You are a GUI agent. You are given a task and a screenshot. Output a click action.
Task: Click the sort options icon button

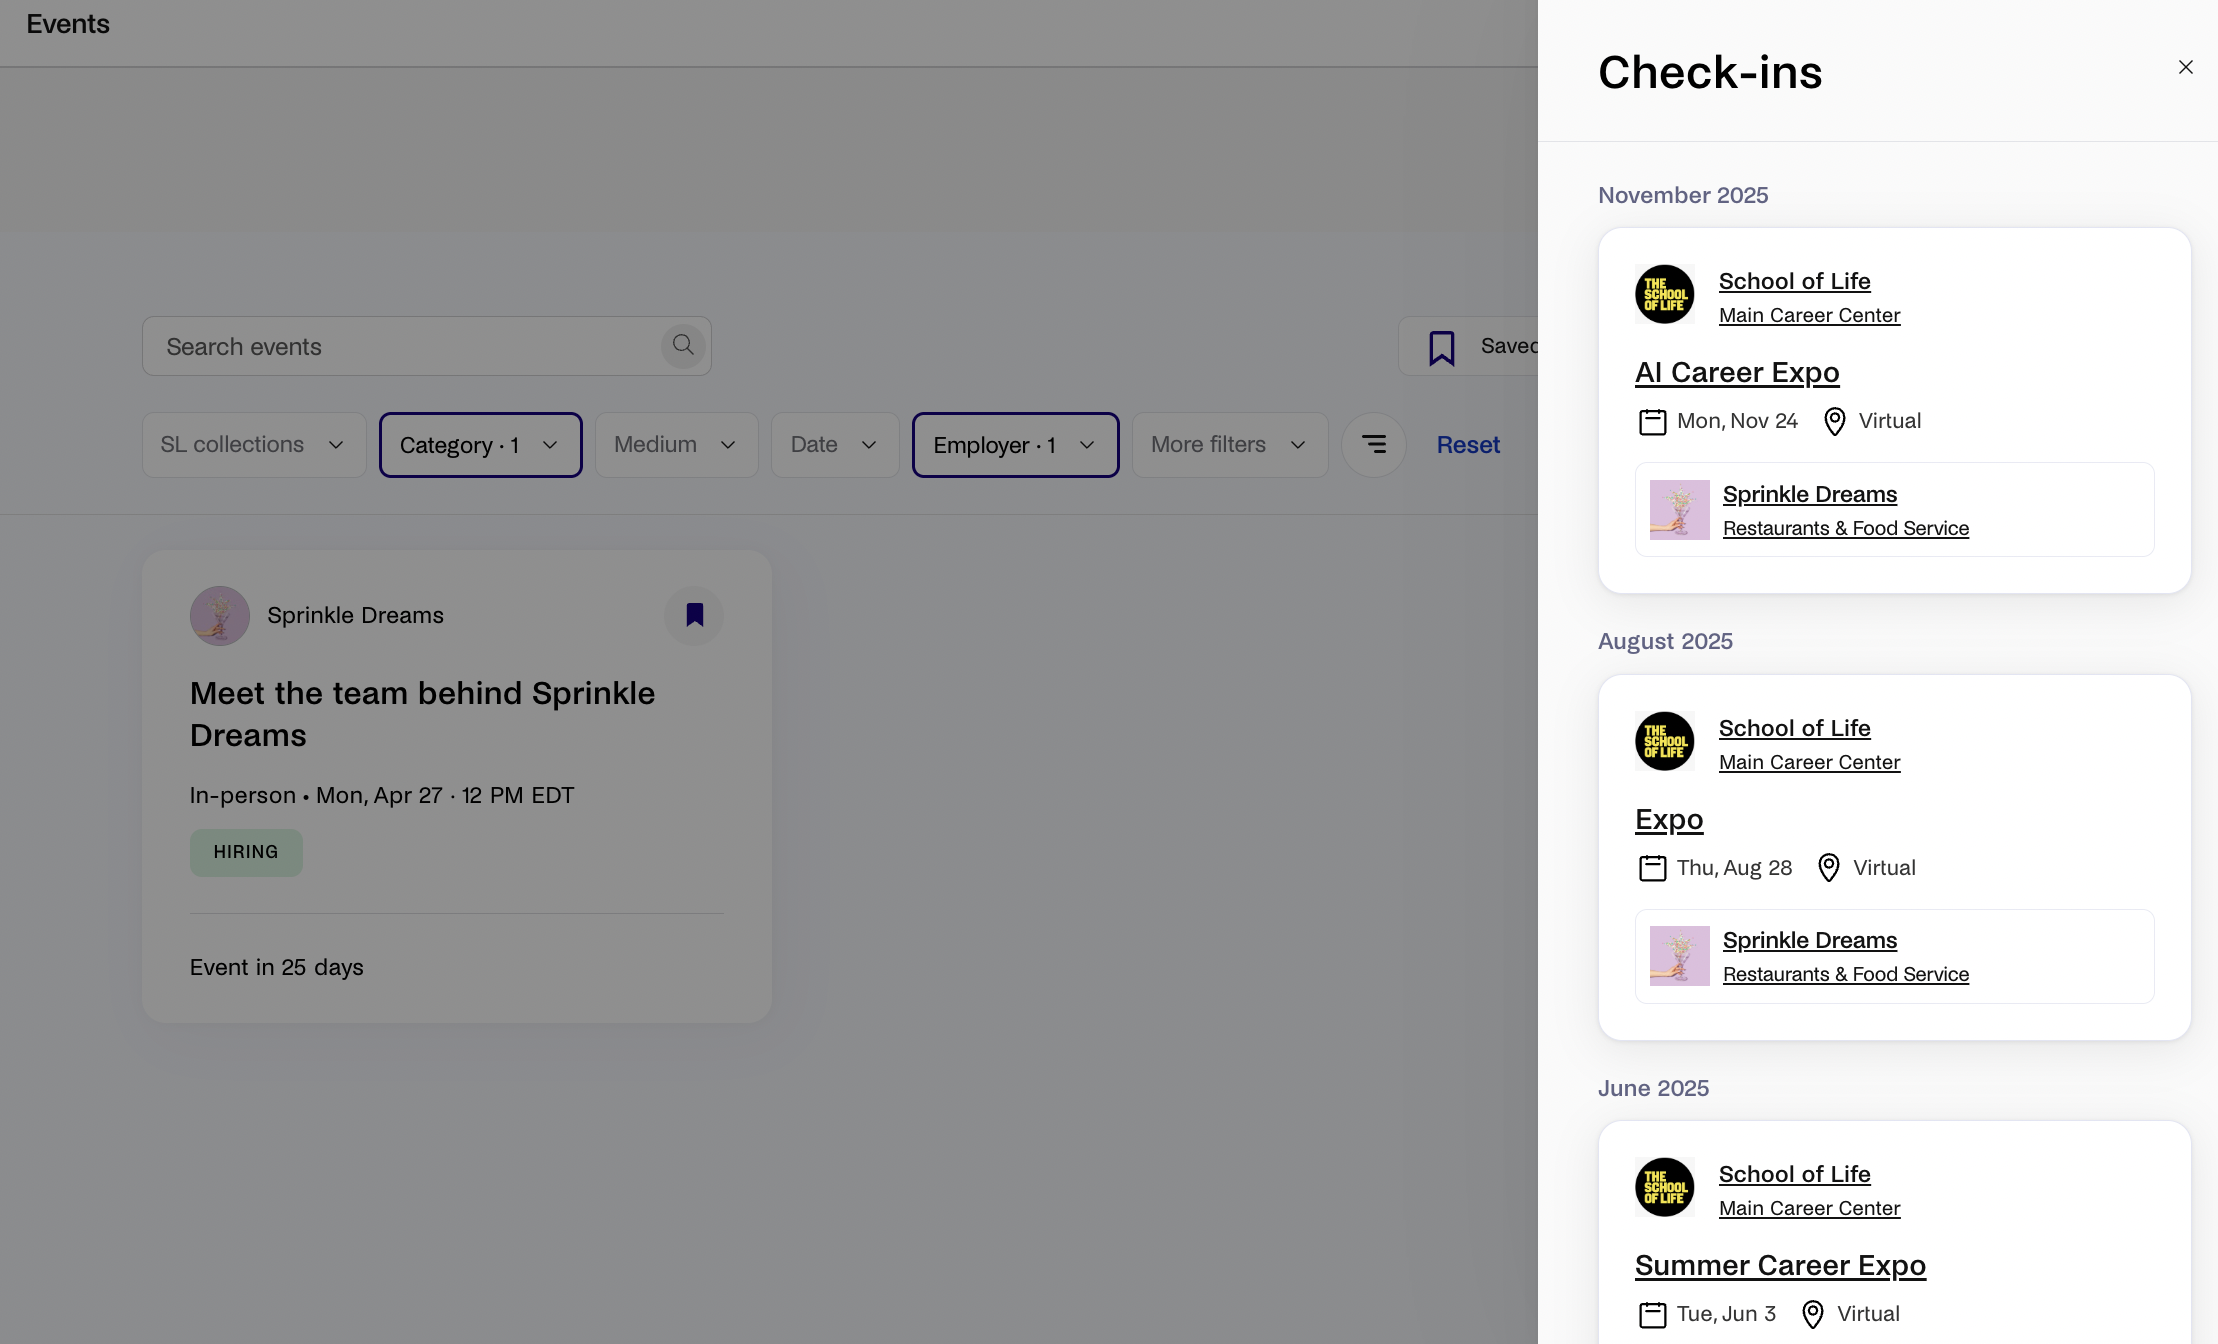pyautogui.click(x=1374, y=445)
